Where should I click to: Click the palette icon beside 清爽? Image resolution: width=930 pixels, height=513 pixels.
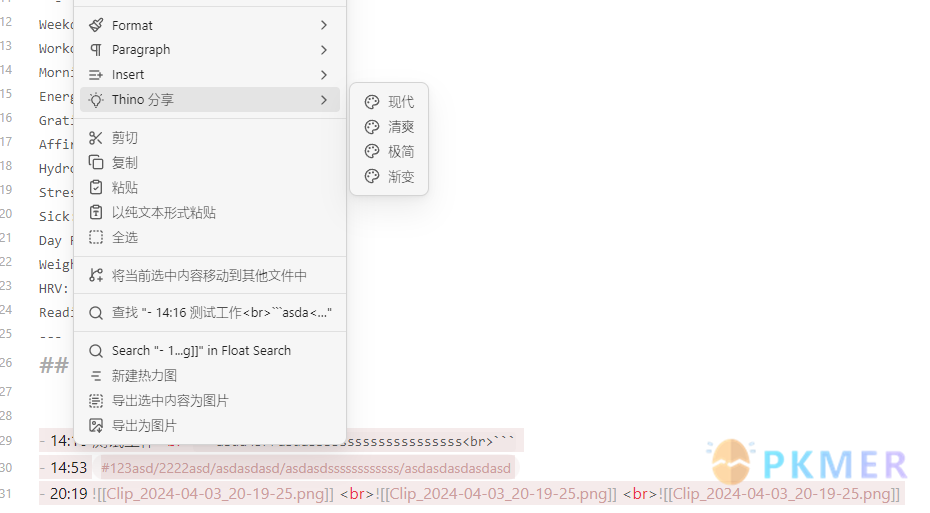pyautogui.click(x=372, y=127)
